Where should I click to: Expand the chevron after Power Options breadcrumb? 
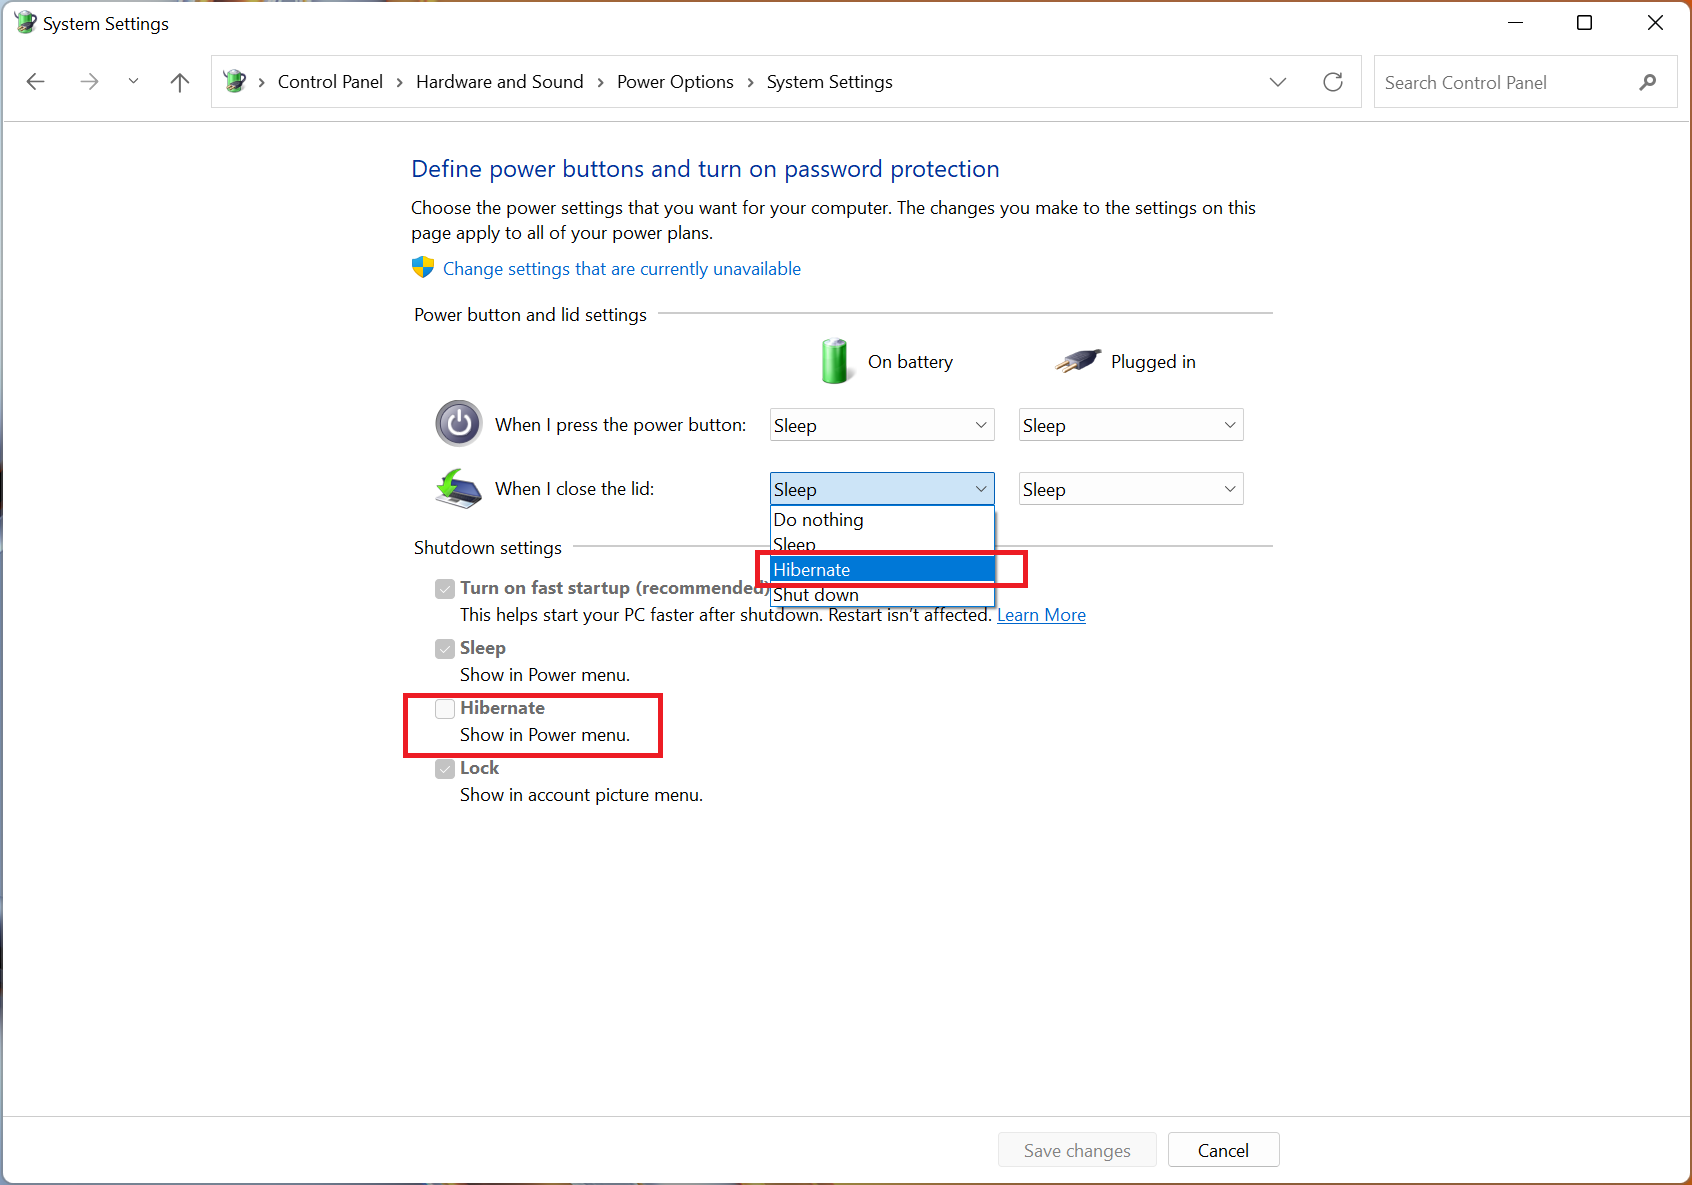[750, 82]
